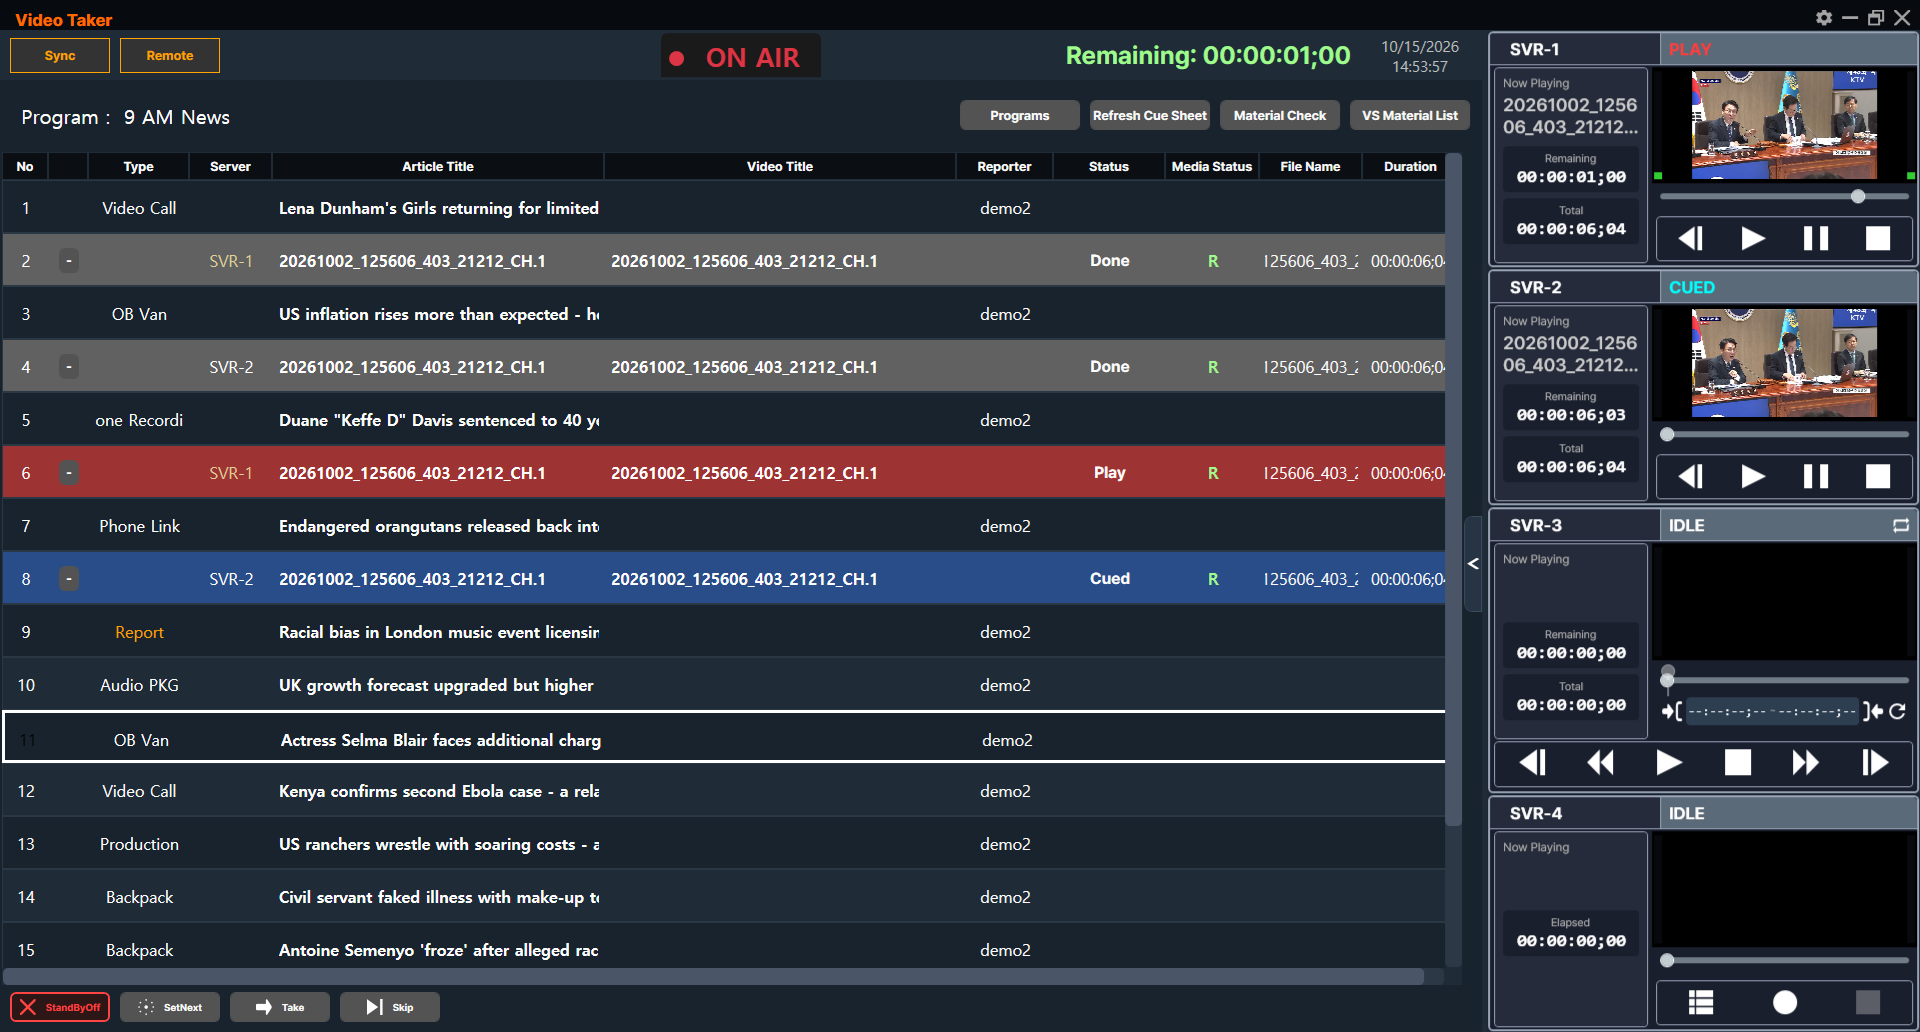
Task: Select the SVR-3 in/out timecode field
Action: point(1772,711)
